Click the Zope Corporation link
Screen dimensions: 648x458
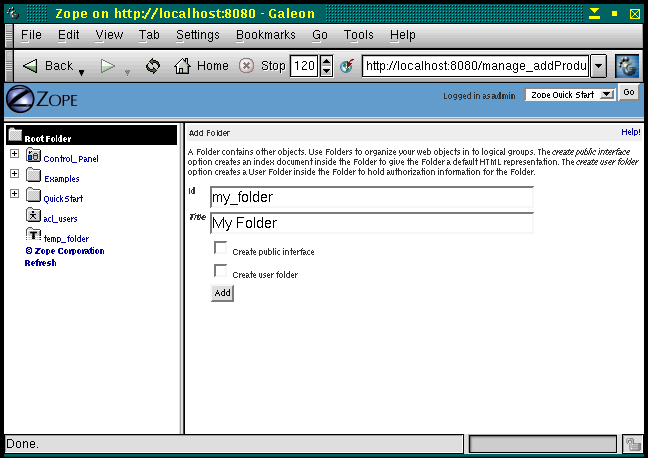click(x=65, y=251)
